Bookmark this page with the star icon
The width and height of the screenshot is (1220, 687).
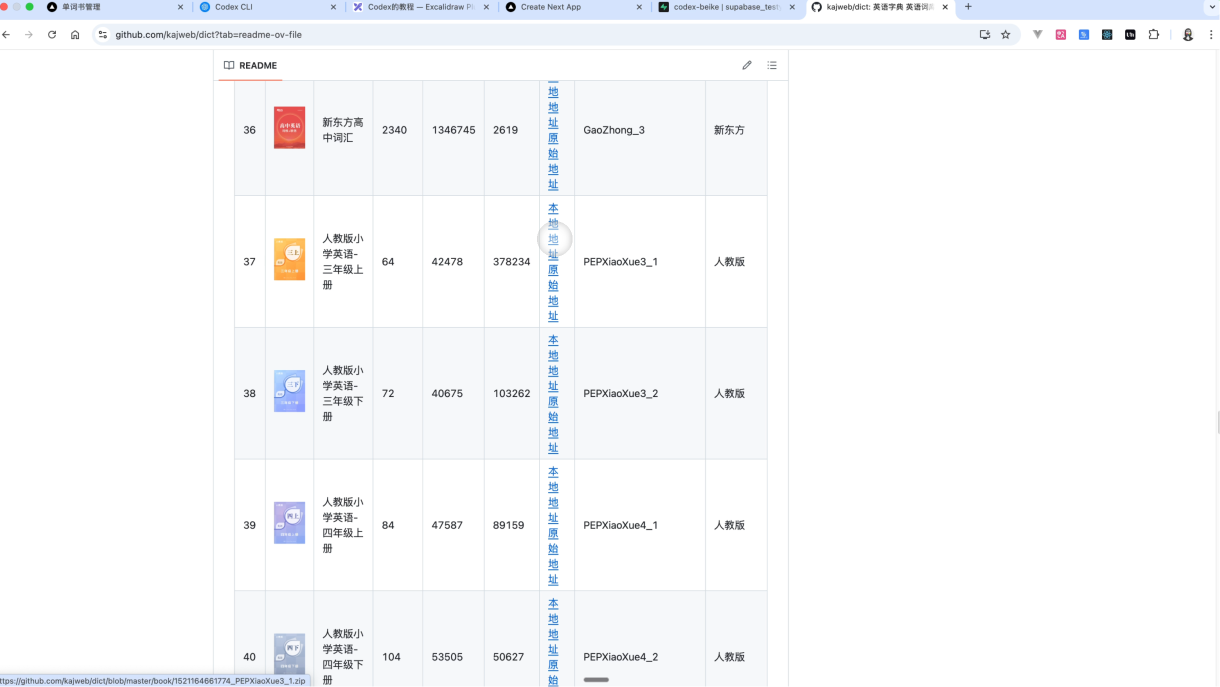1005,34
